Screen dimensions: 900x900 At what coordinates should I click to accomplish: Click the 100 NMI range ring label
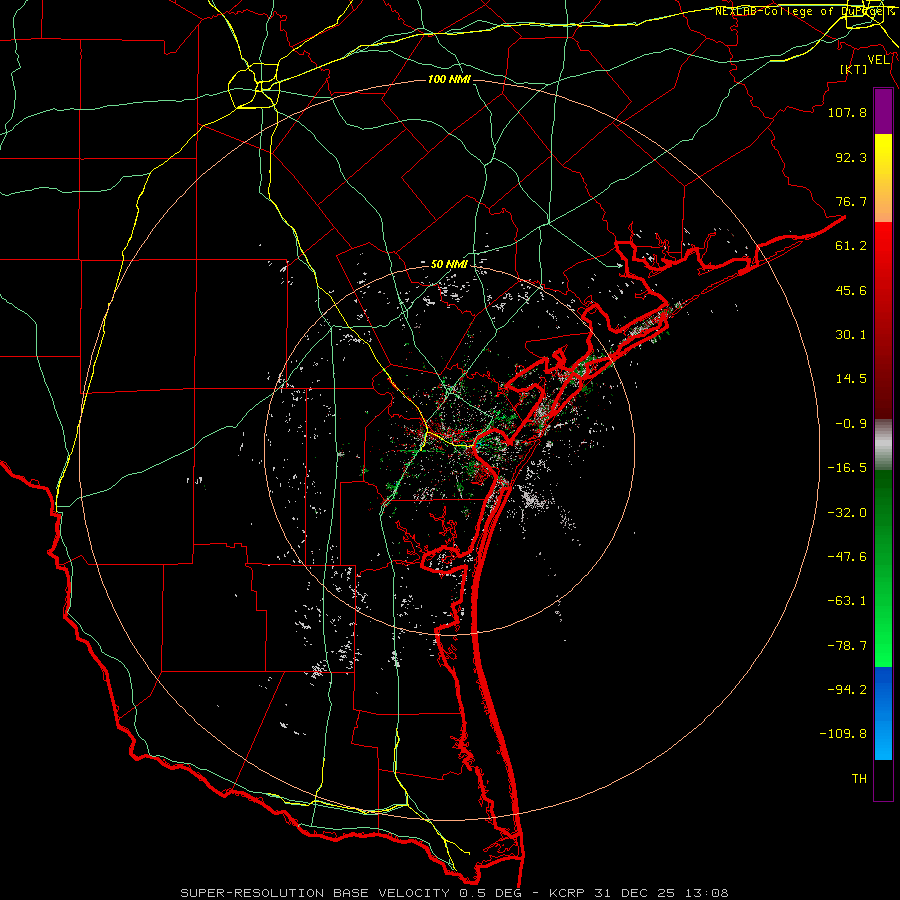coord(449,79)
